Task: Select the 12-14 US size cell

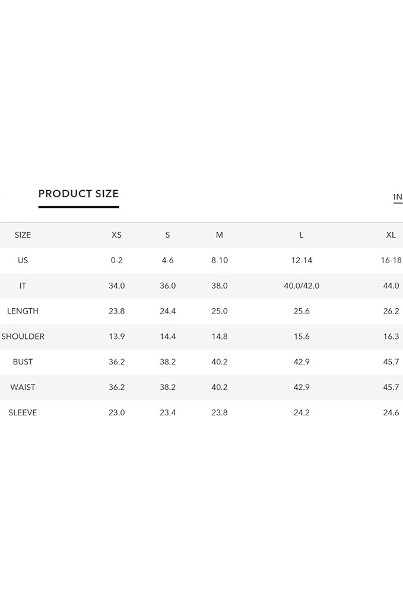Action: 301,260
